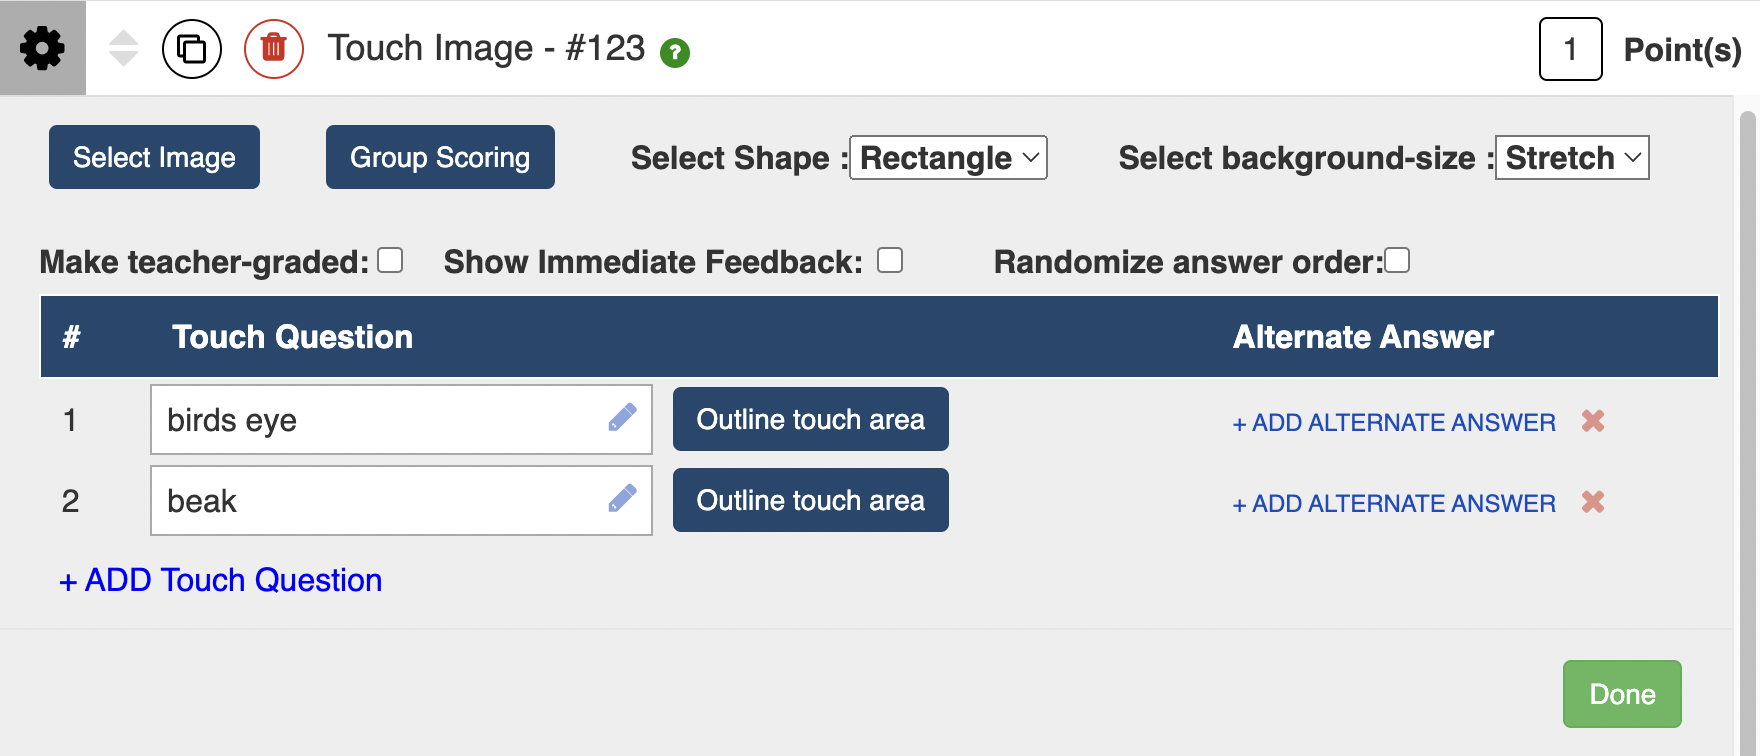Click the Select Image button
The width and height of the screenshot is (1760, 756).
pyautogui.click(x=154, y=157)
